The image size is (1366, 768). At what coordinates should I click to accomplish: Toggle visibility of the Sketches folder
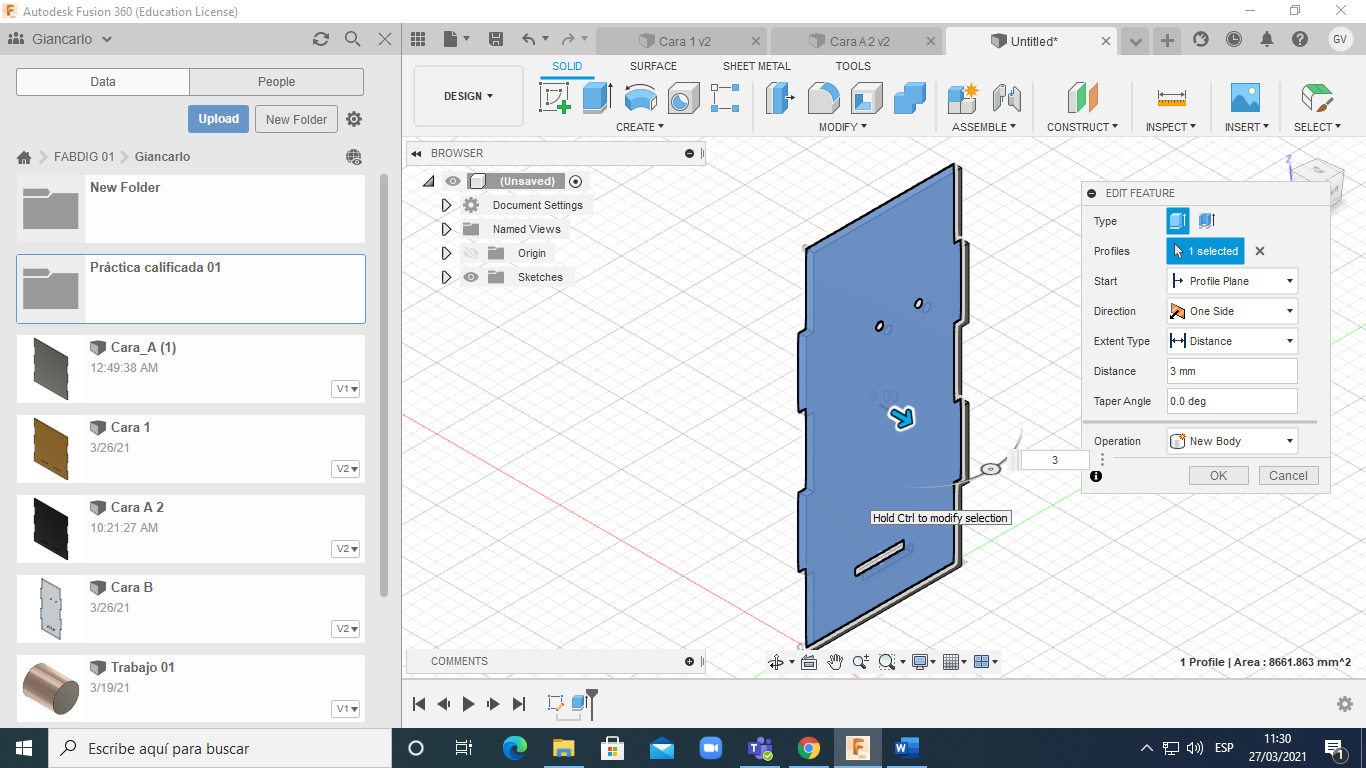[471, 277]
